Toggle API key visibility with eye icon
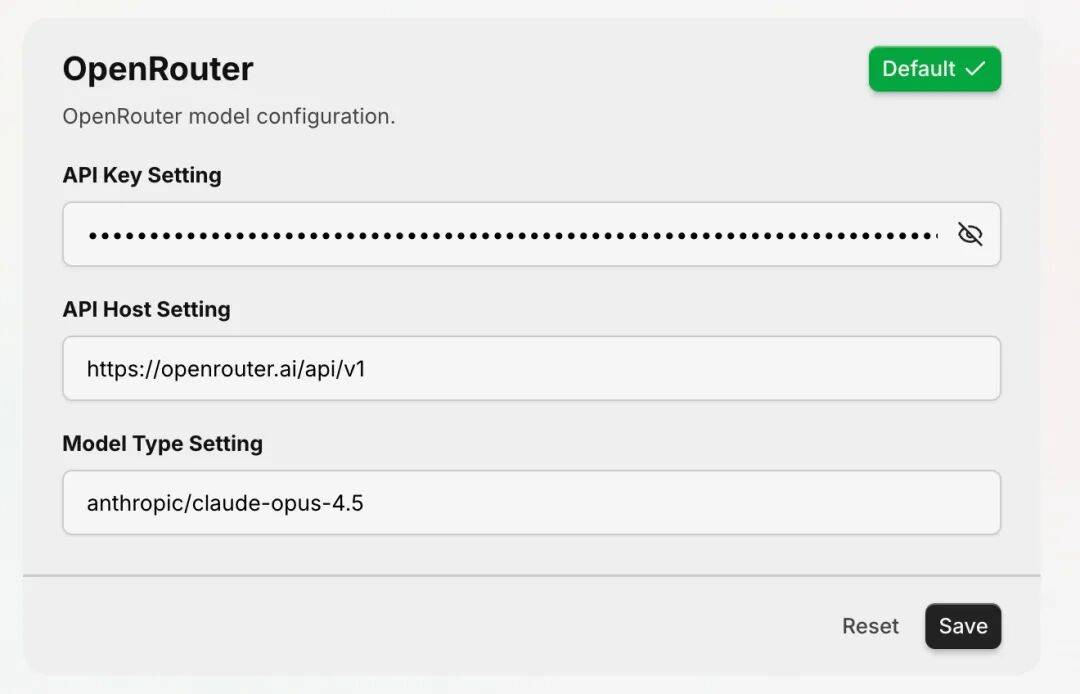The width and height of the screenshot is (1080, 694). [x=969, y=234]
